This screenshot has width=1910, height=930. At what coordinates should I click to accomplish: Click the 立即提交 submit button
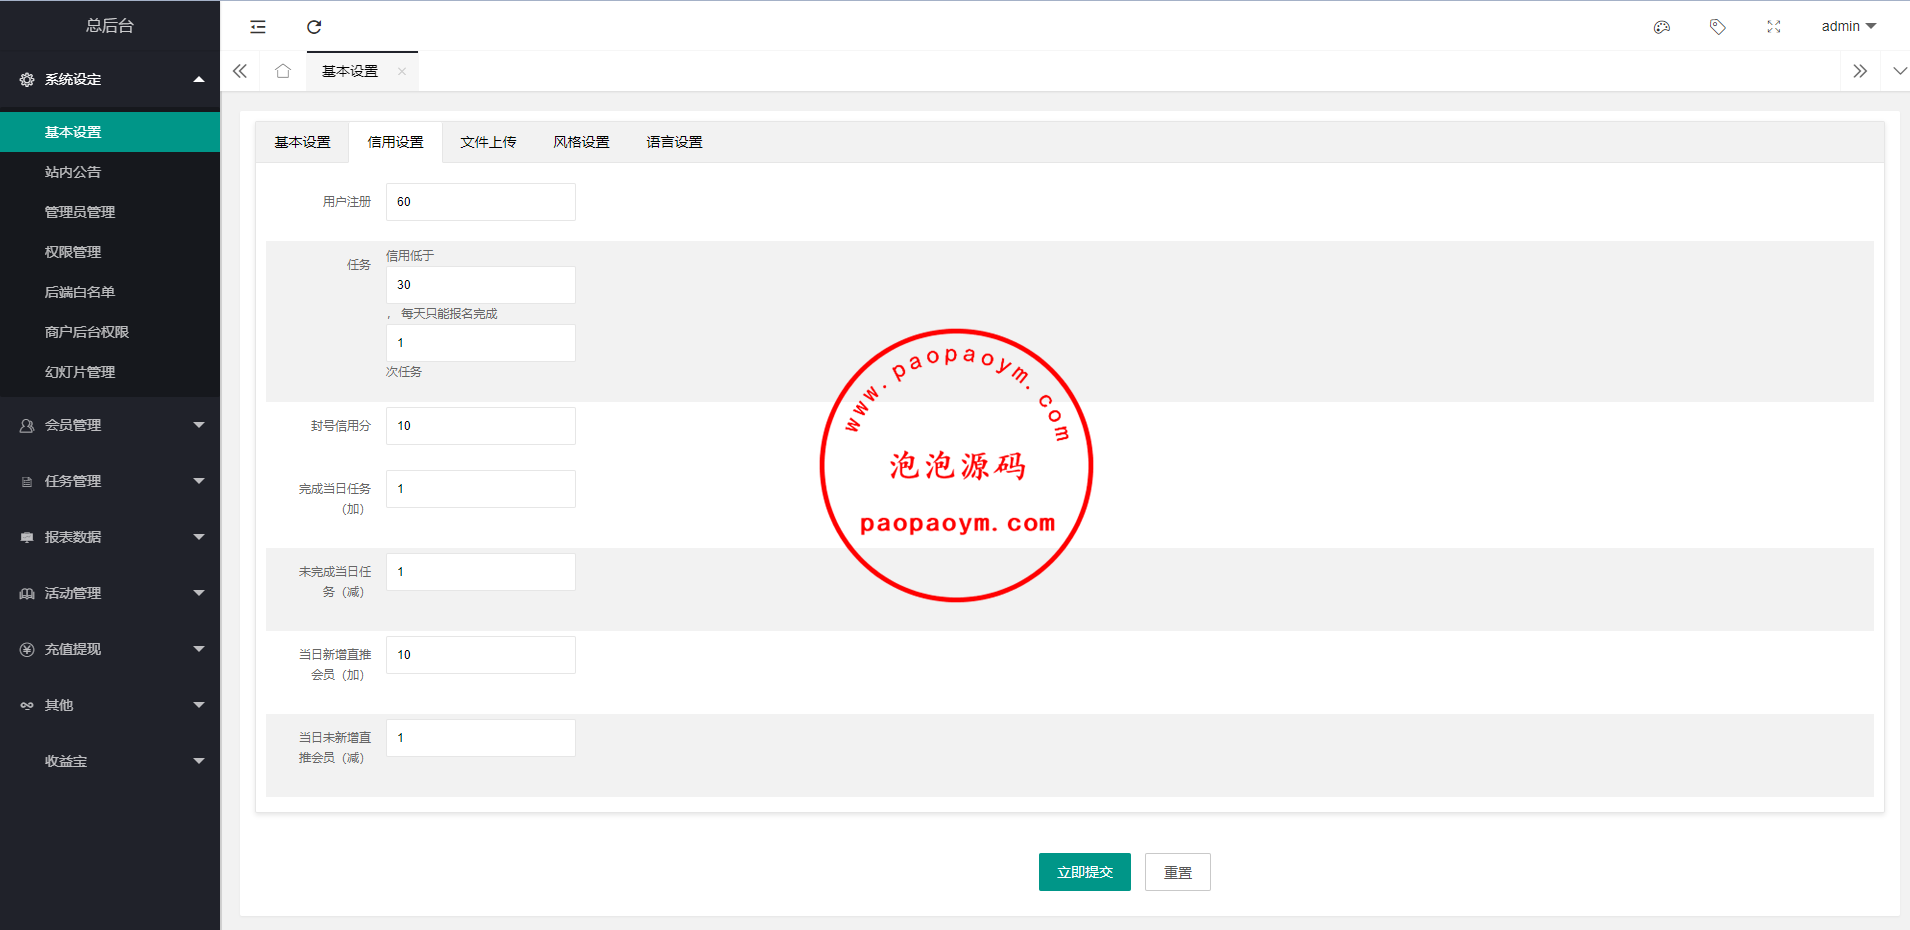pyautogui.click(x=1084, y=872)
